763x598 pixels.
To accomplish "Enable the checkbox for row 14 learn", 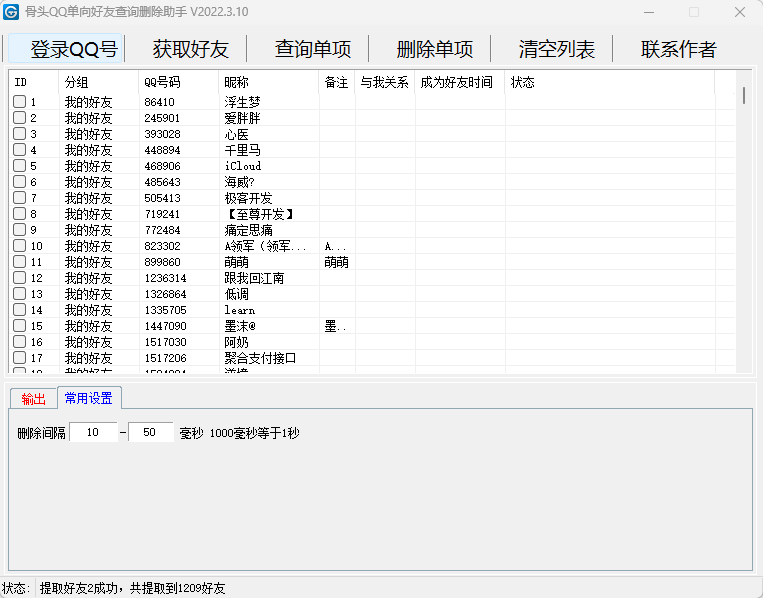I will coord(19,309).
